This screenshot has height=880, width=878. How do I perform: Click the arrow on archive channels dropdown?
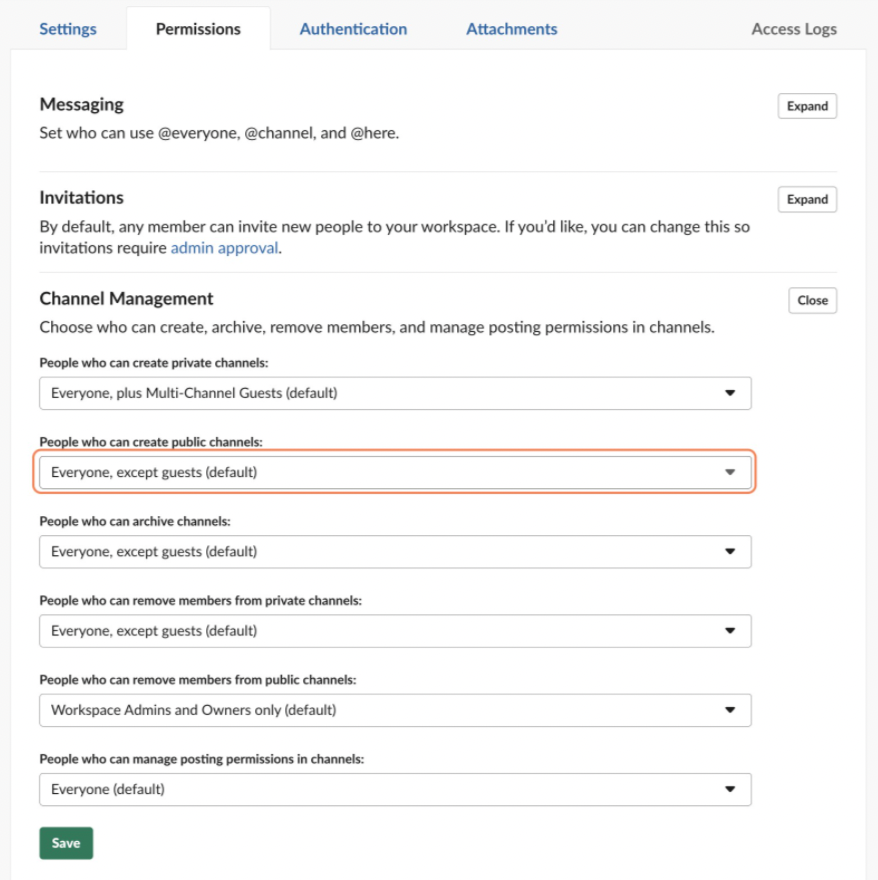tap(730, 551)
